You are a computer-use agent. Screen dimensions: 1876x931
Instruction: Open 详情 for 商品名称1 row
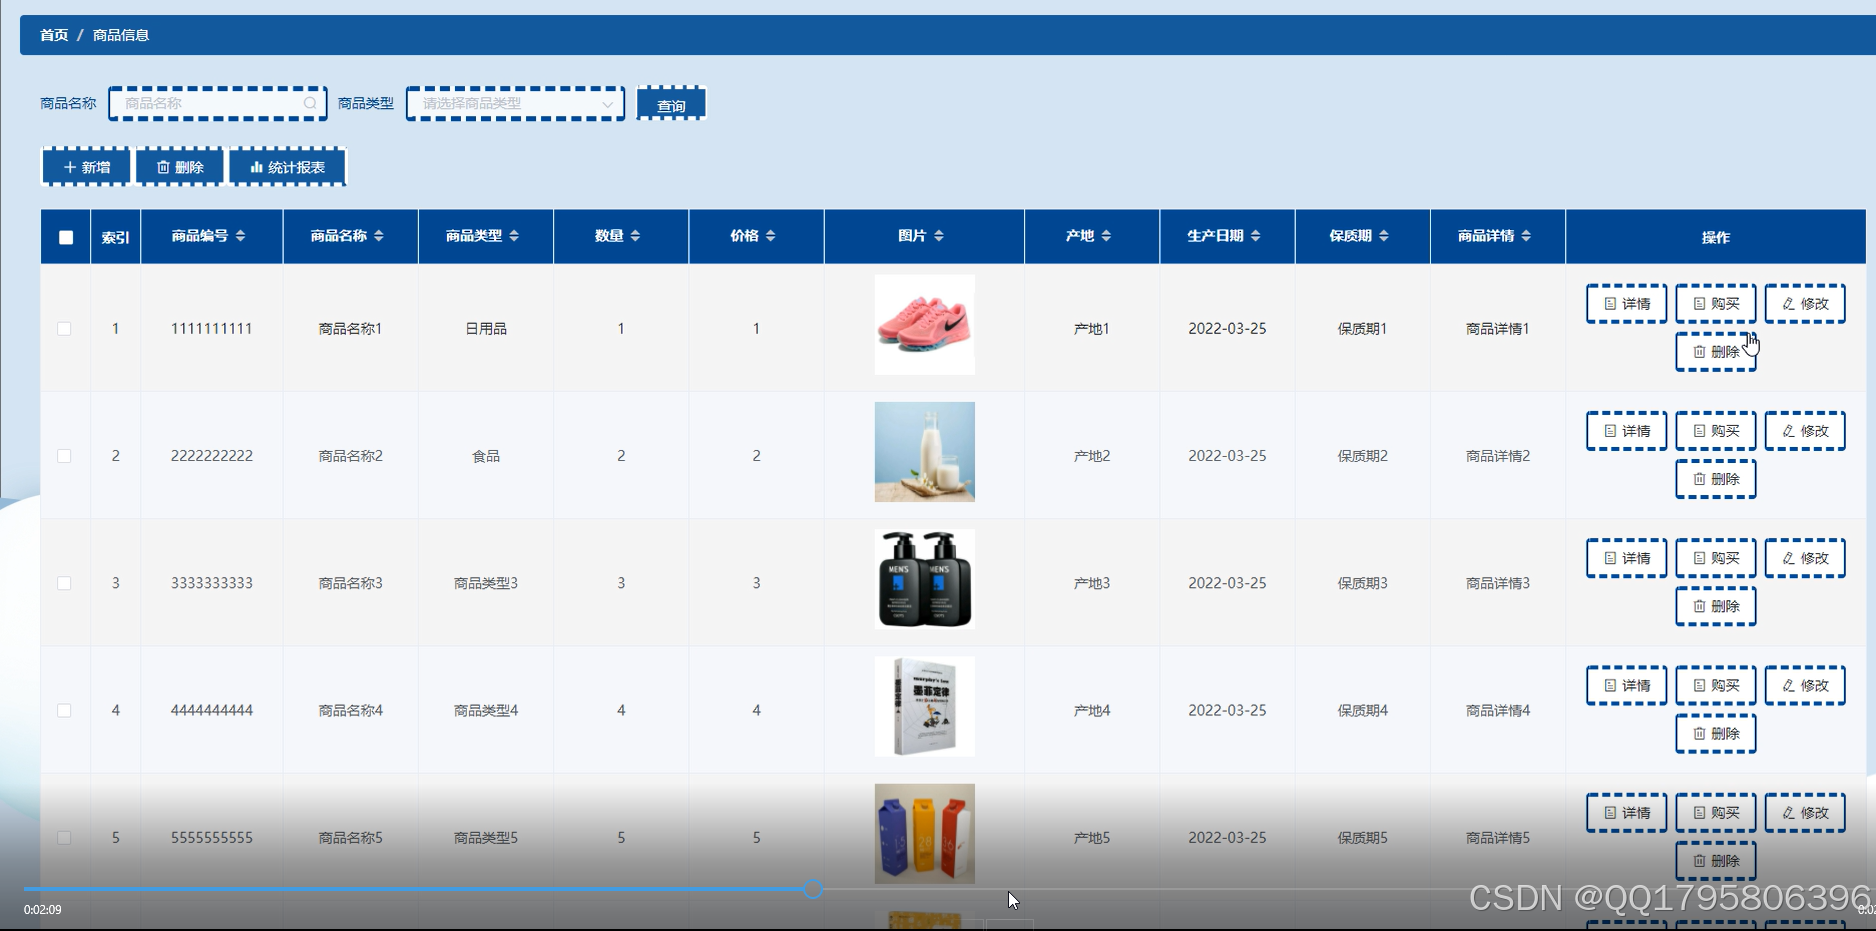1625,303
